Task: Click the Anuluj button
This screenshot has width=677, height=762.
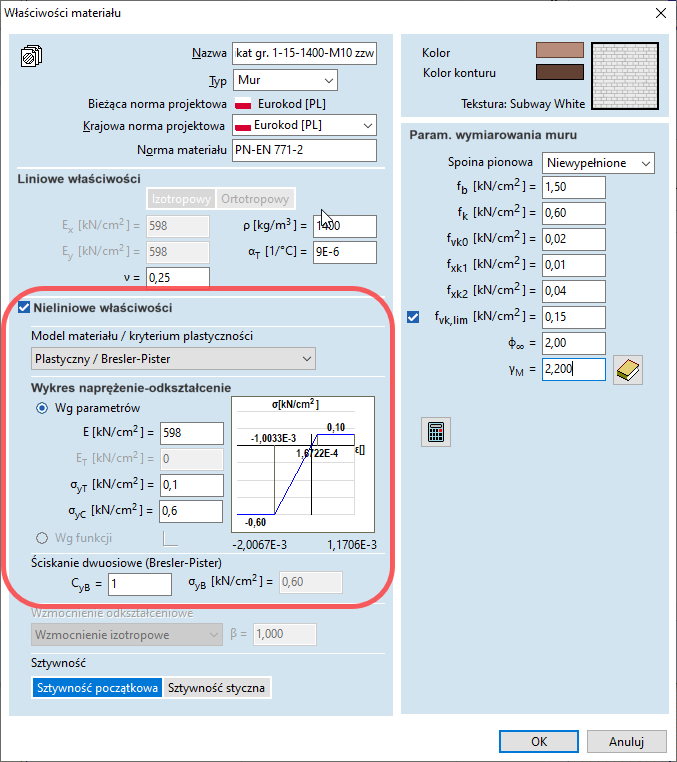Action: tap(626, 742)
